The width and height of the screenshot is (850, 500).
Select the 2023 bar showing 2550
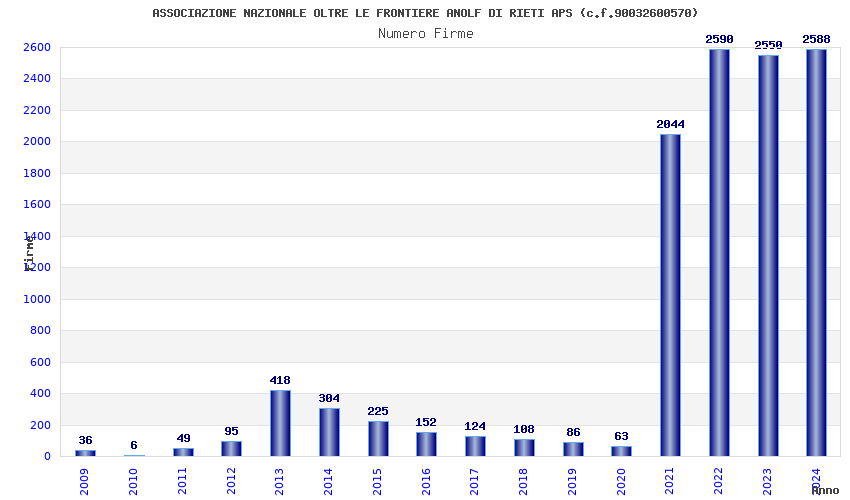coord(768,255)
